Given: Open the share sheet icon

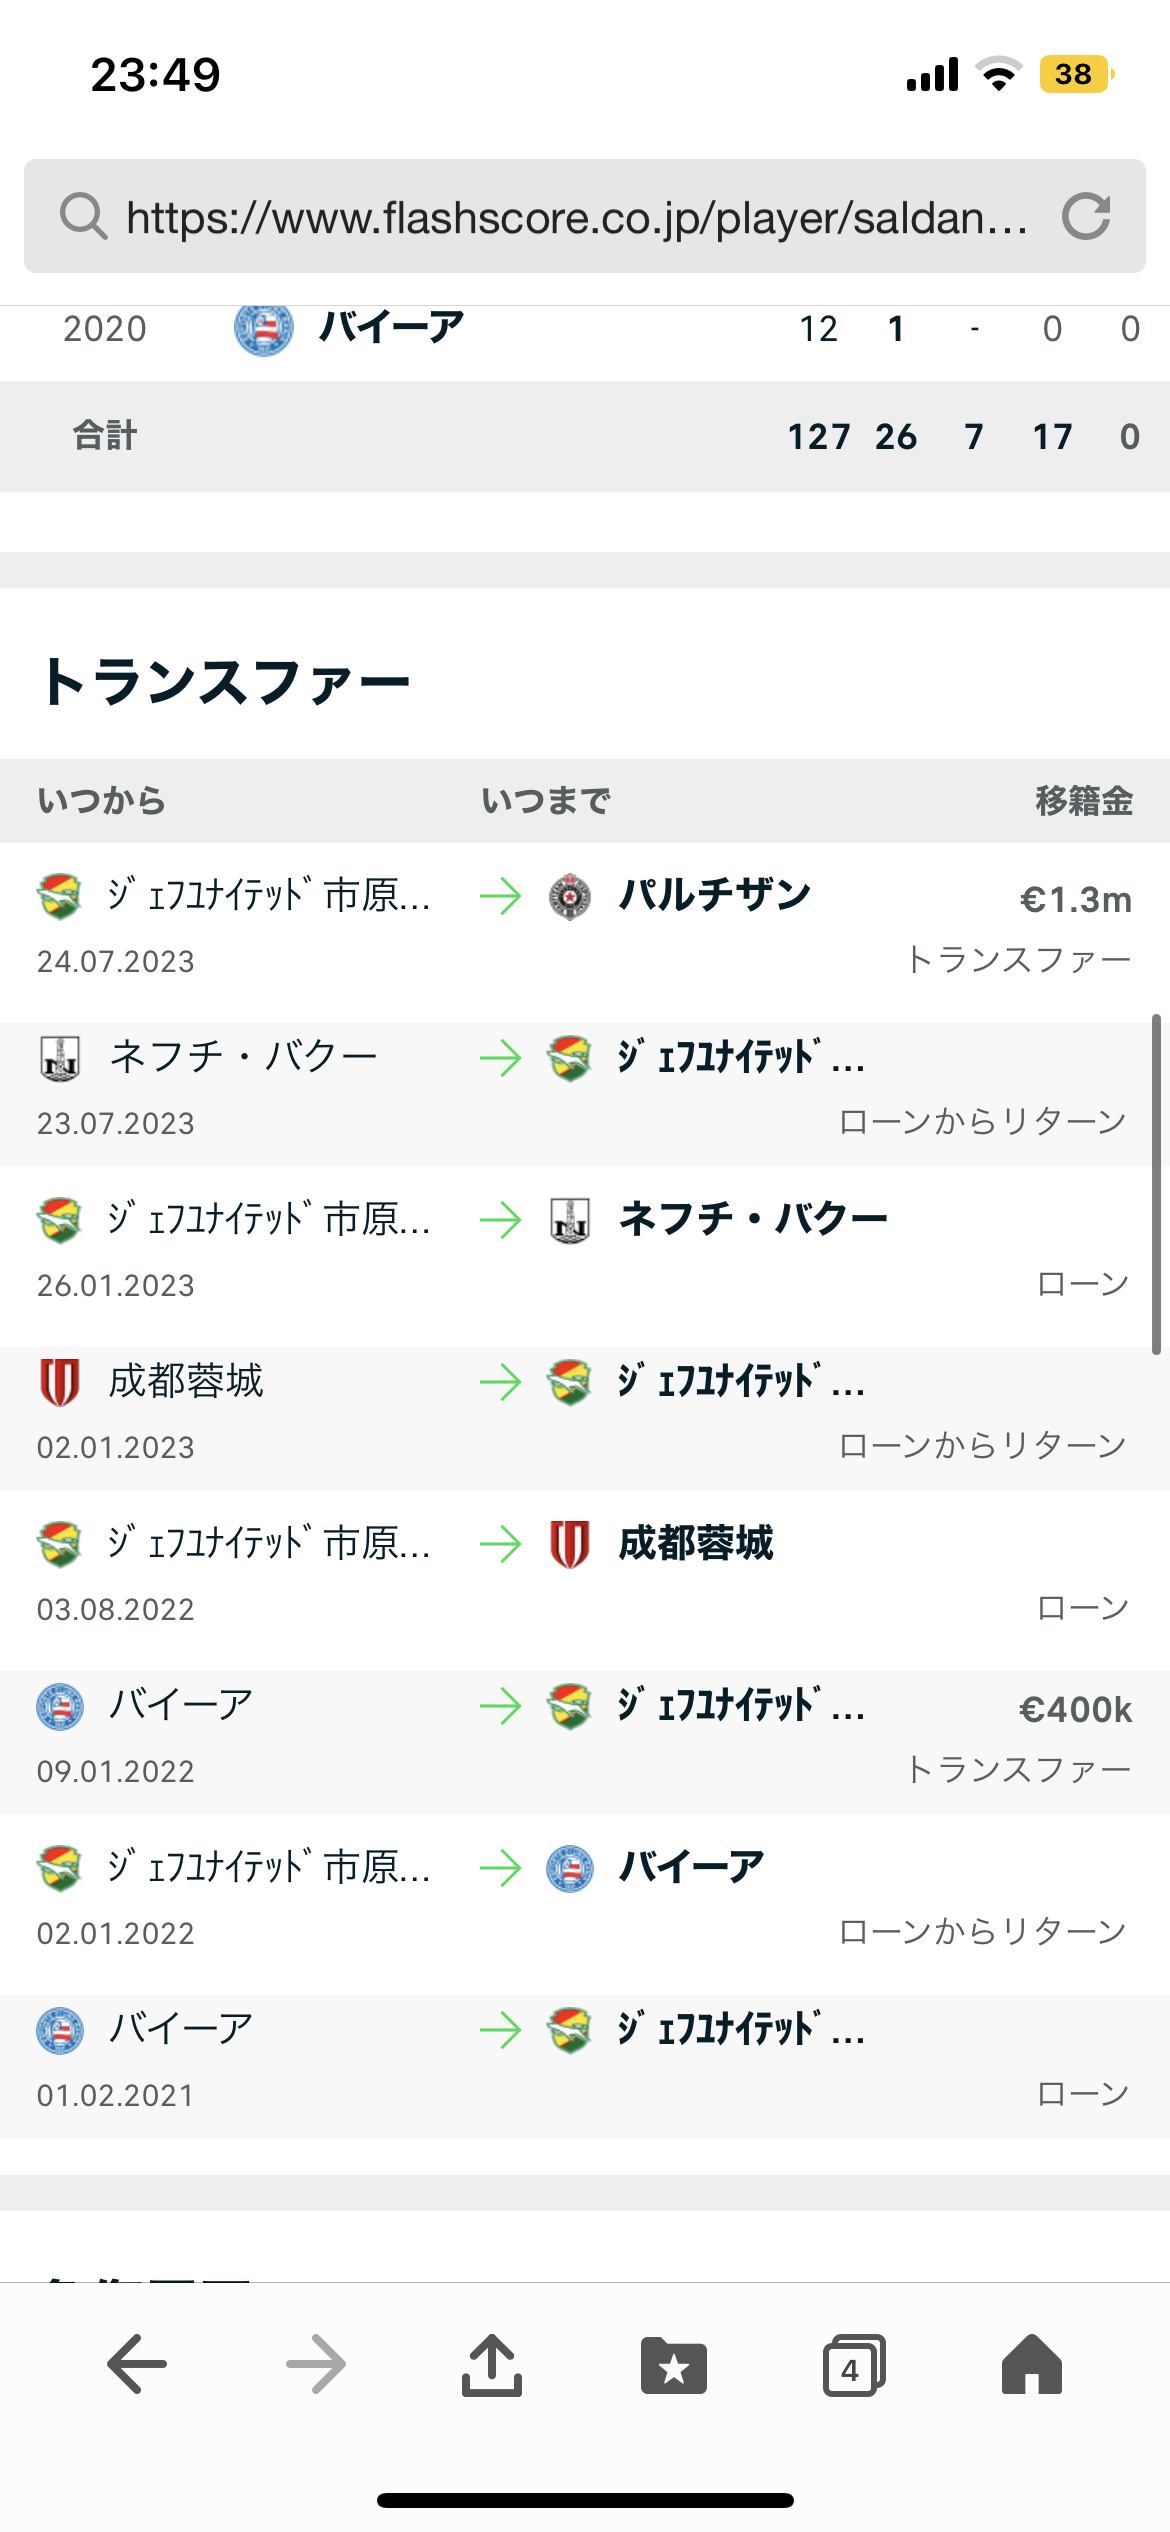Looking at the screenshot, I should [492, 2365].
